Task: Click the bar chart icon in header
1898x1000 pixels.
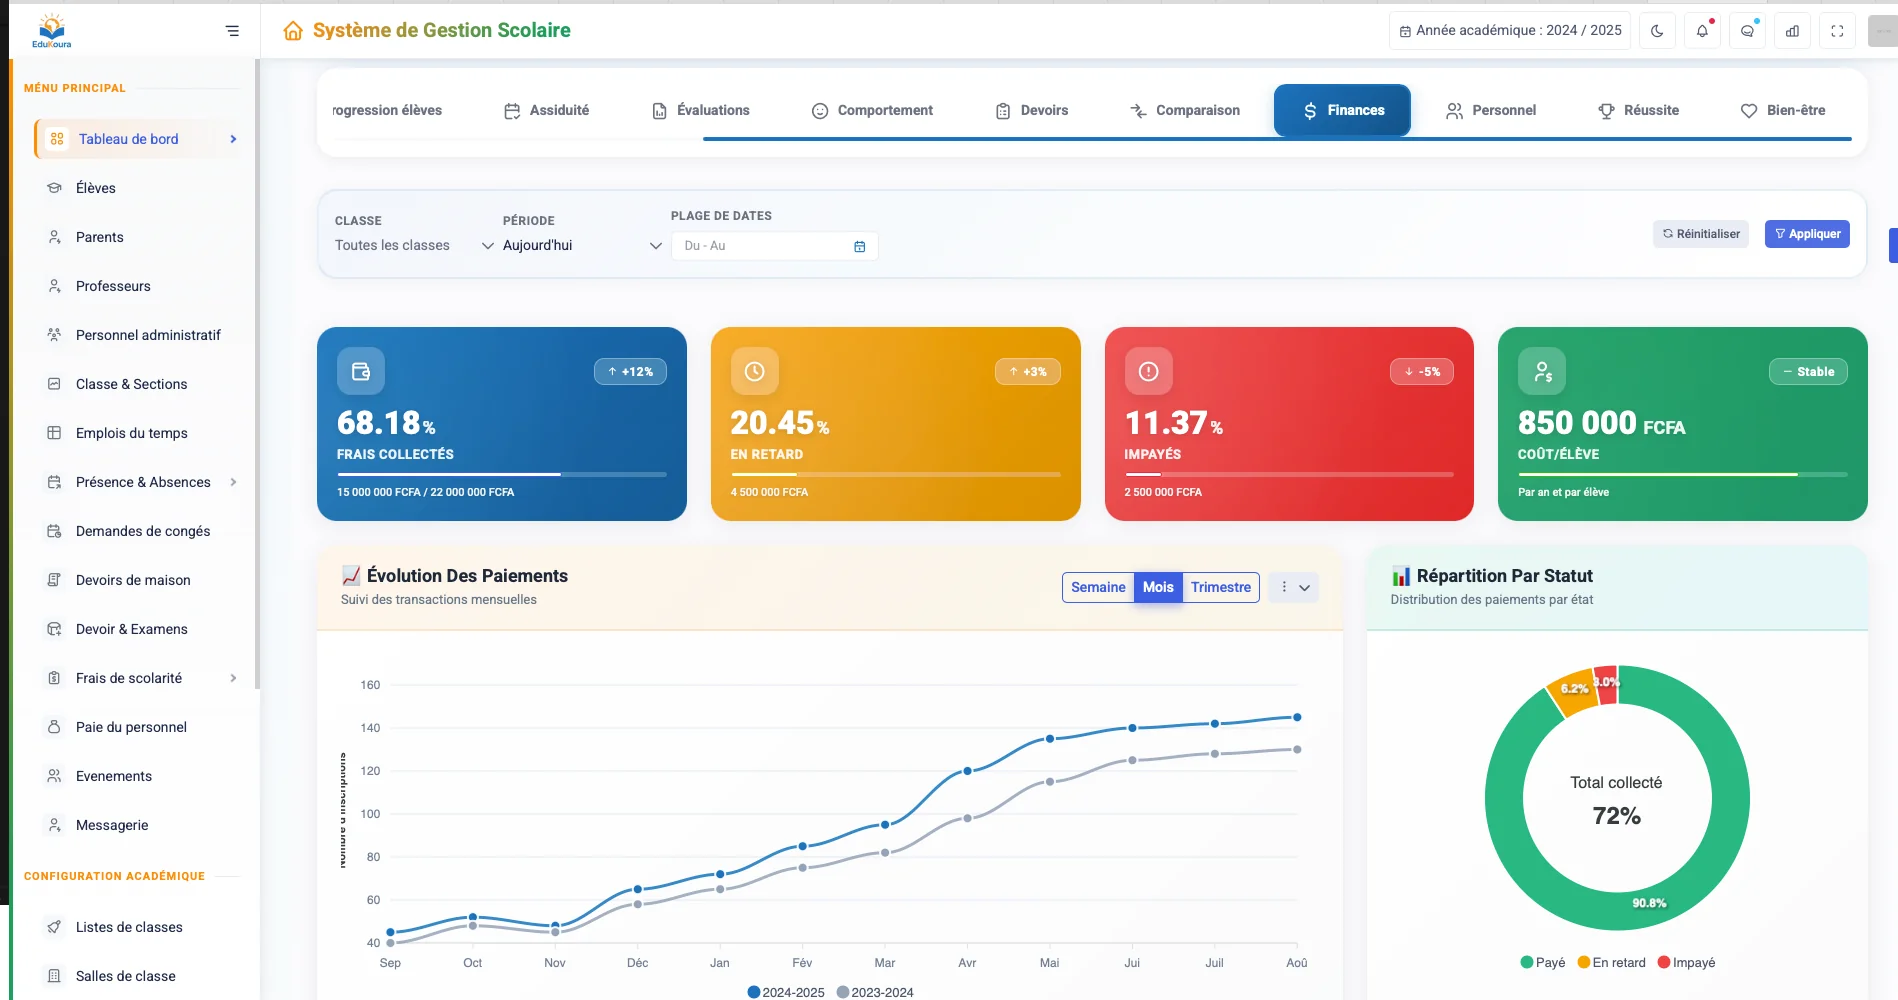Action: 1792,31
